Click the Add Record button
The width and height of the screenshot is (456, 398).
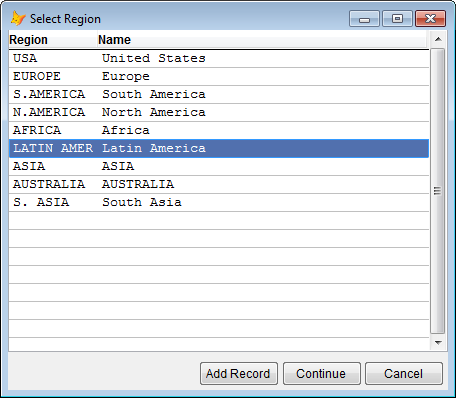coord(239,373)
